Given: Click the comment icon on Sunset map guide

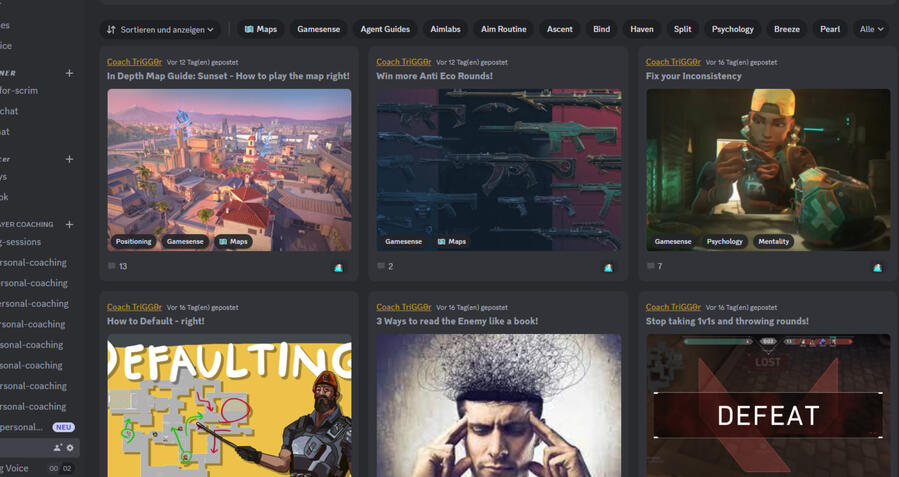Looking at the screenshot, I should point(112,267).
